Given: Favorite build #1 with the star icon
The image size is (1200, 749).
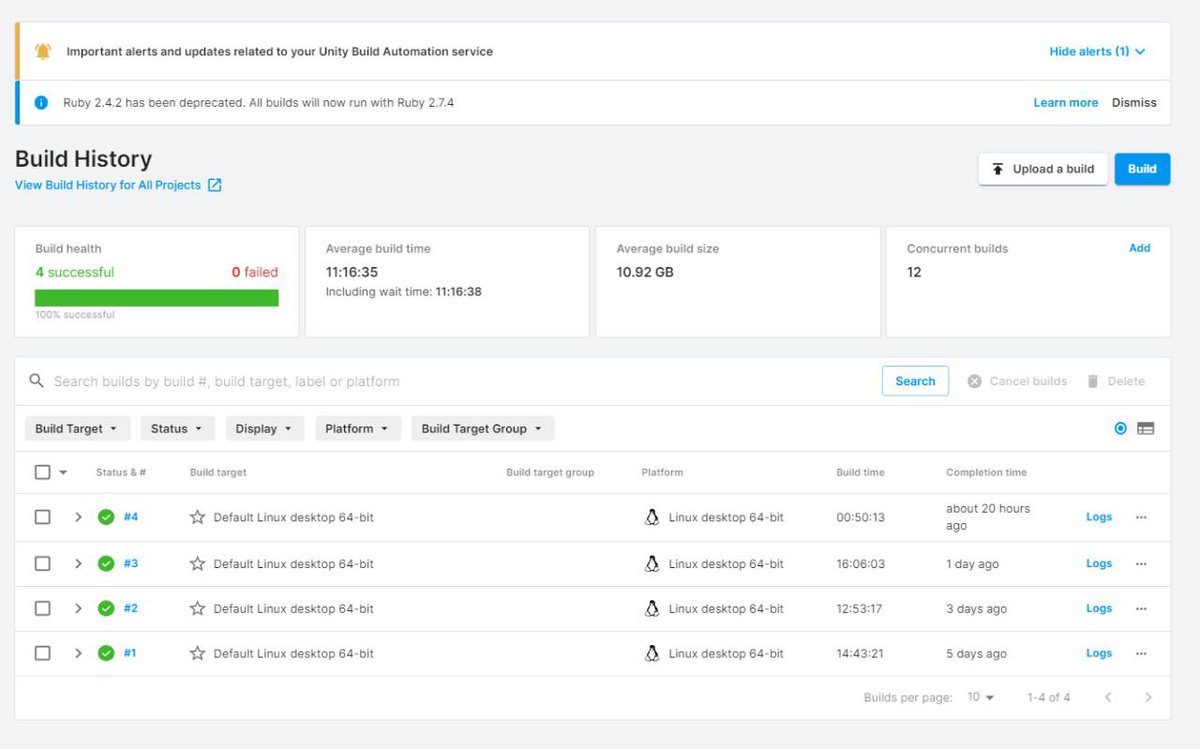Looking at the screenshot, I should click(x=197, y=653).
